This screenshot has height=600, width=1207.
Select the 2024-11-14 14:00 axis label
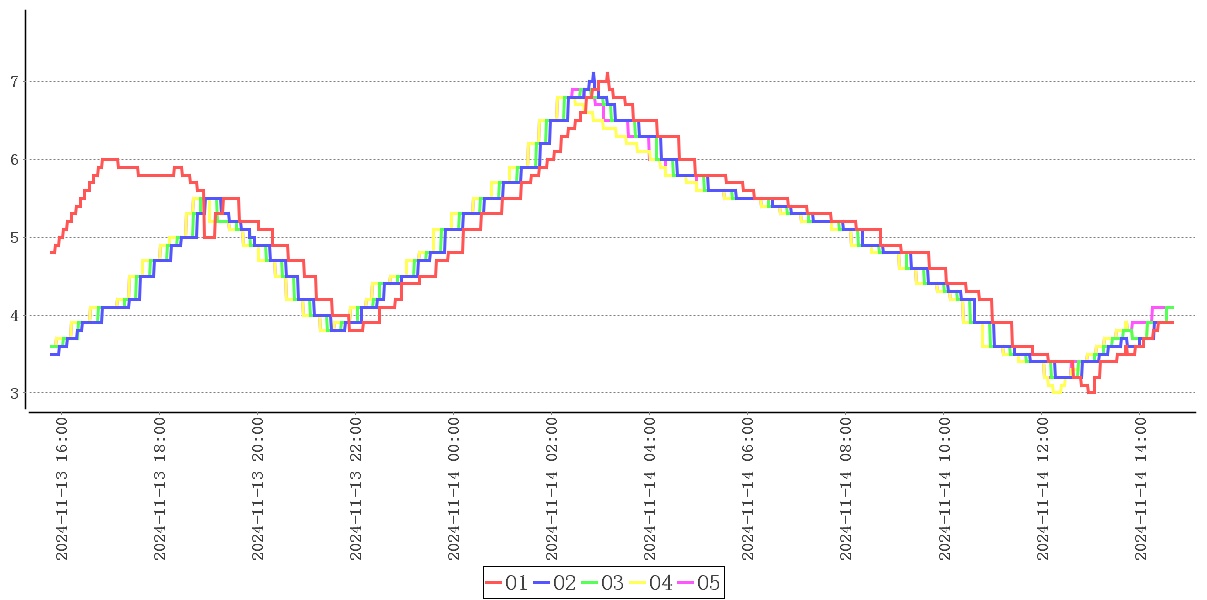pyautogui.click(x=1142, y=489)
